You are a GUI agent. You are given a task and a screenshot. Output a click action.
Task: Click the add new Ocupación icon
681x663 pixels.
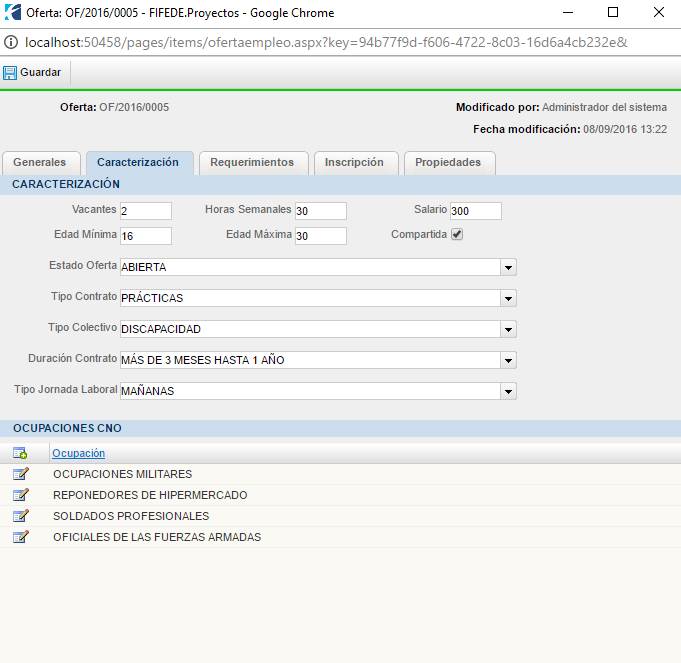pos(20,453)
